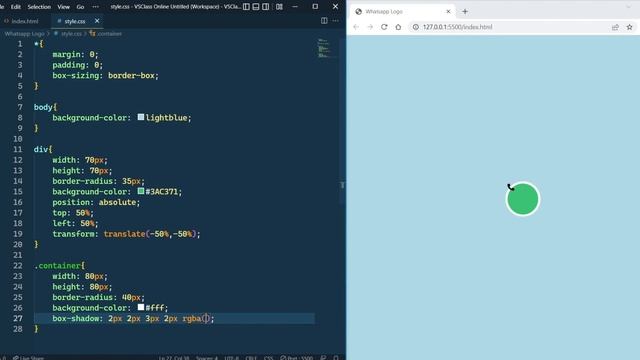Image resolution: width=640 pixels, height=360 pixels.
Task: Open #3AC371 color swatch
Action: [x=141, y=191]
